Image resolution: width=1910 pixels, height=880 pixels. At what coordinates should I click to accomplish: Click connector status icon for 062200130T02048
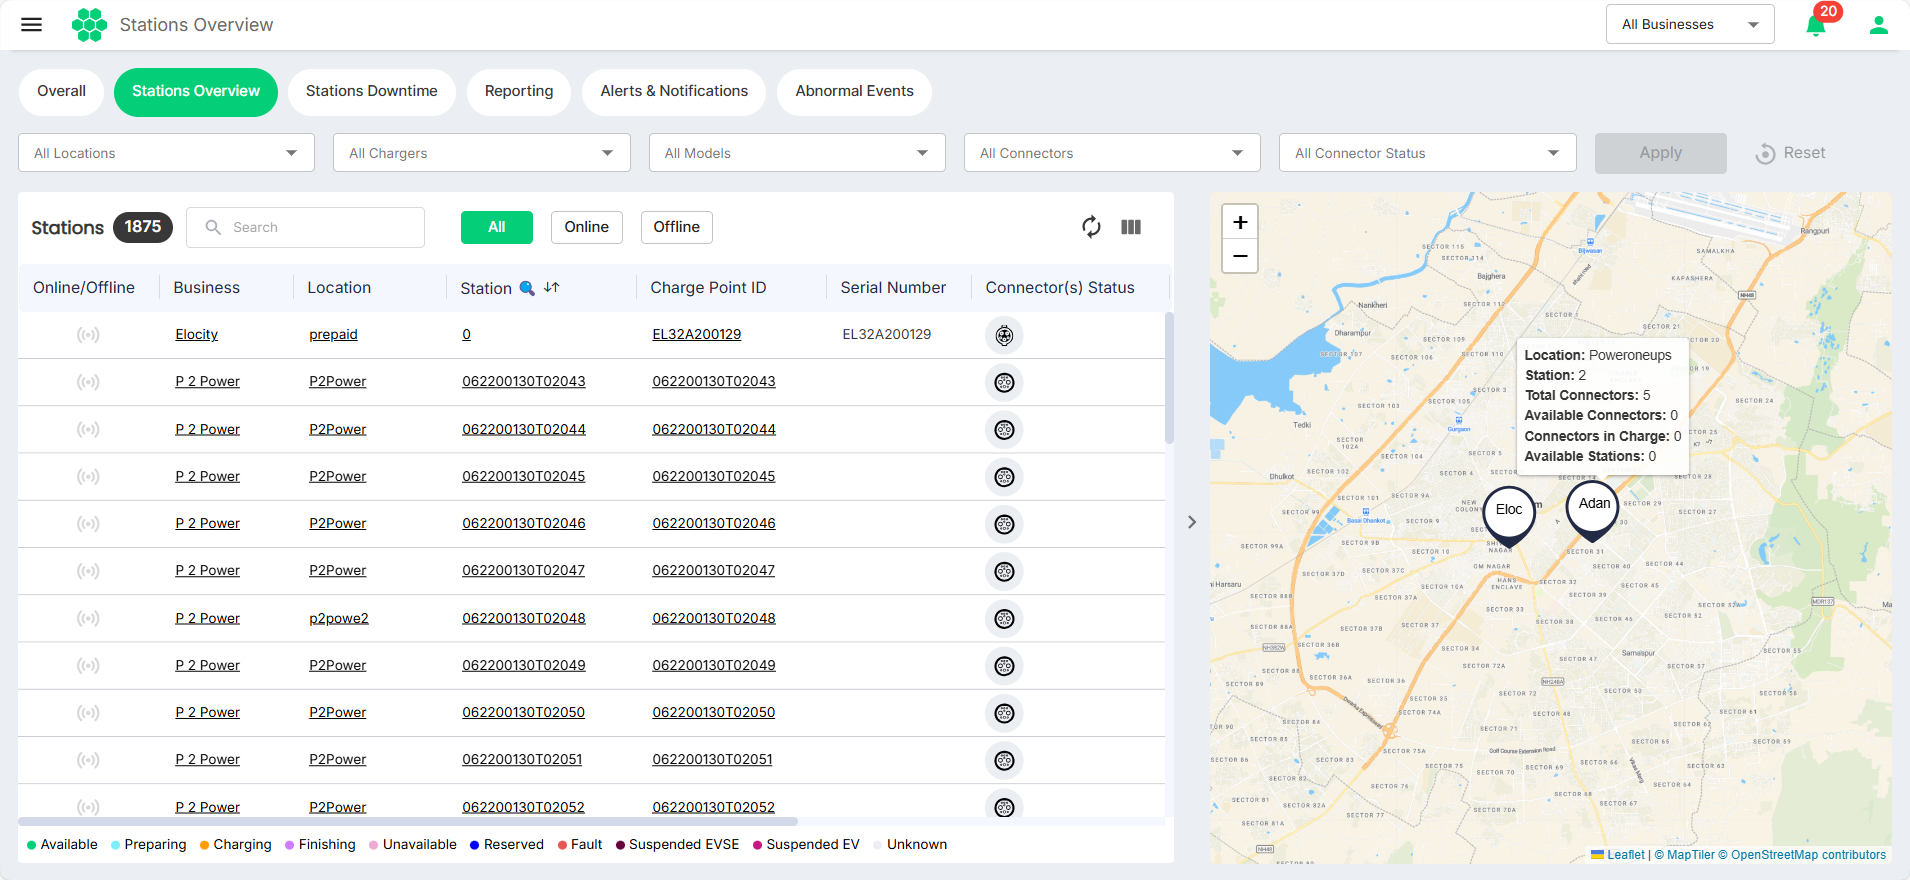1004,619
